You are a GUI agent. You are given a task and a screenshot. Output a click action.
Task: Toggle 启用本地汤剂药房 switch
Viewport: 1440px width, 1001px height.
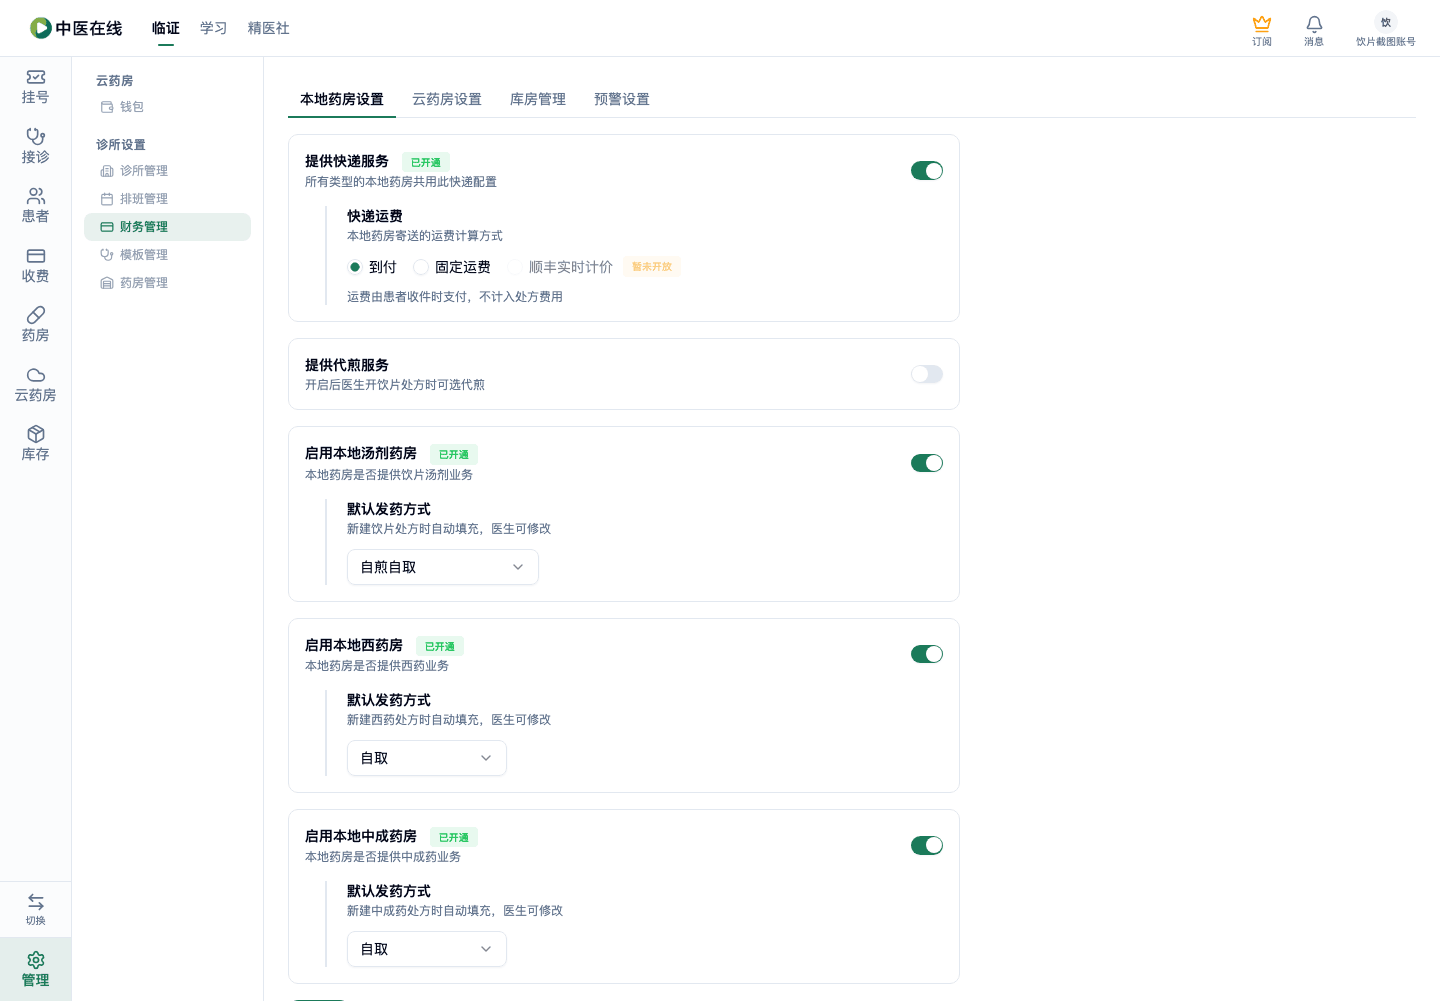927,463
